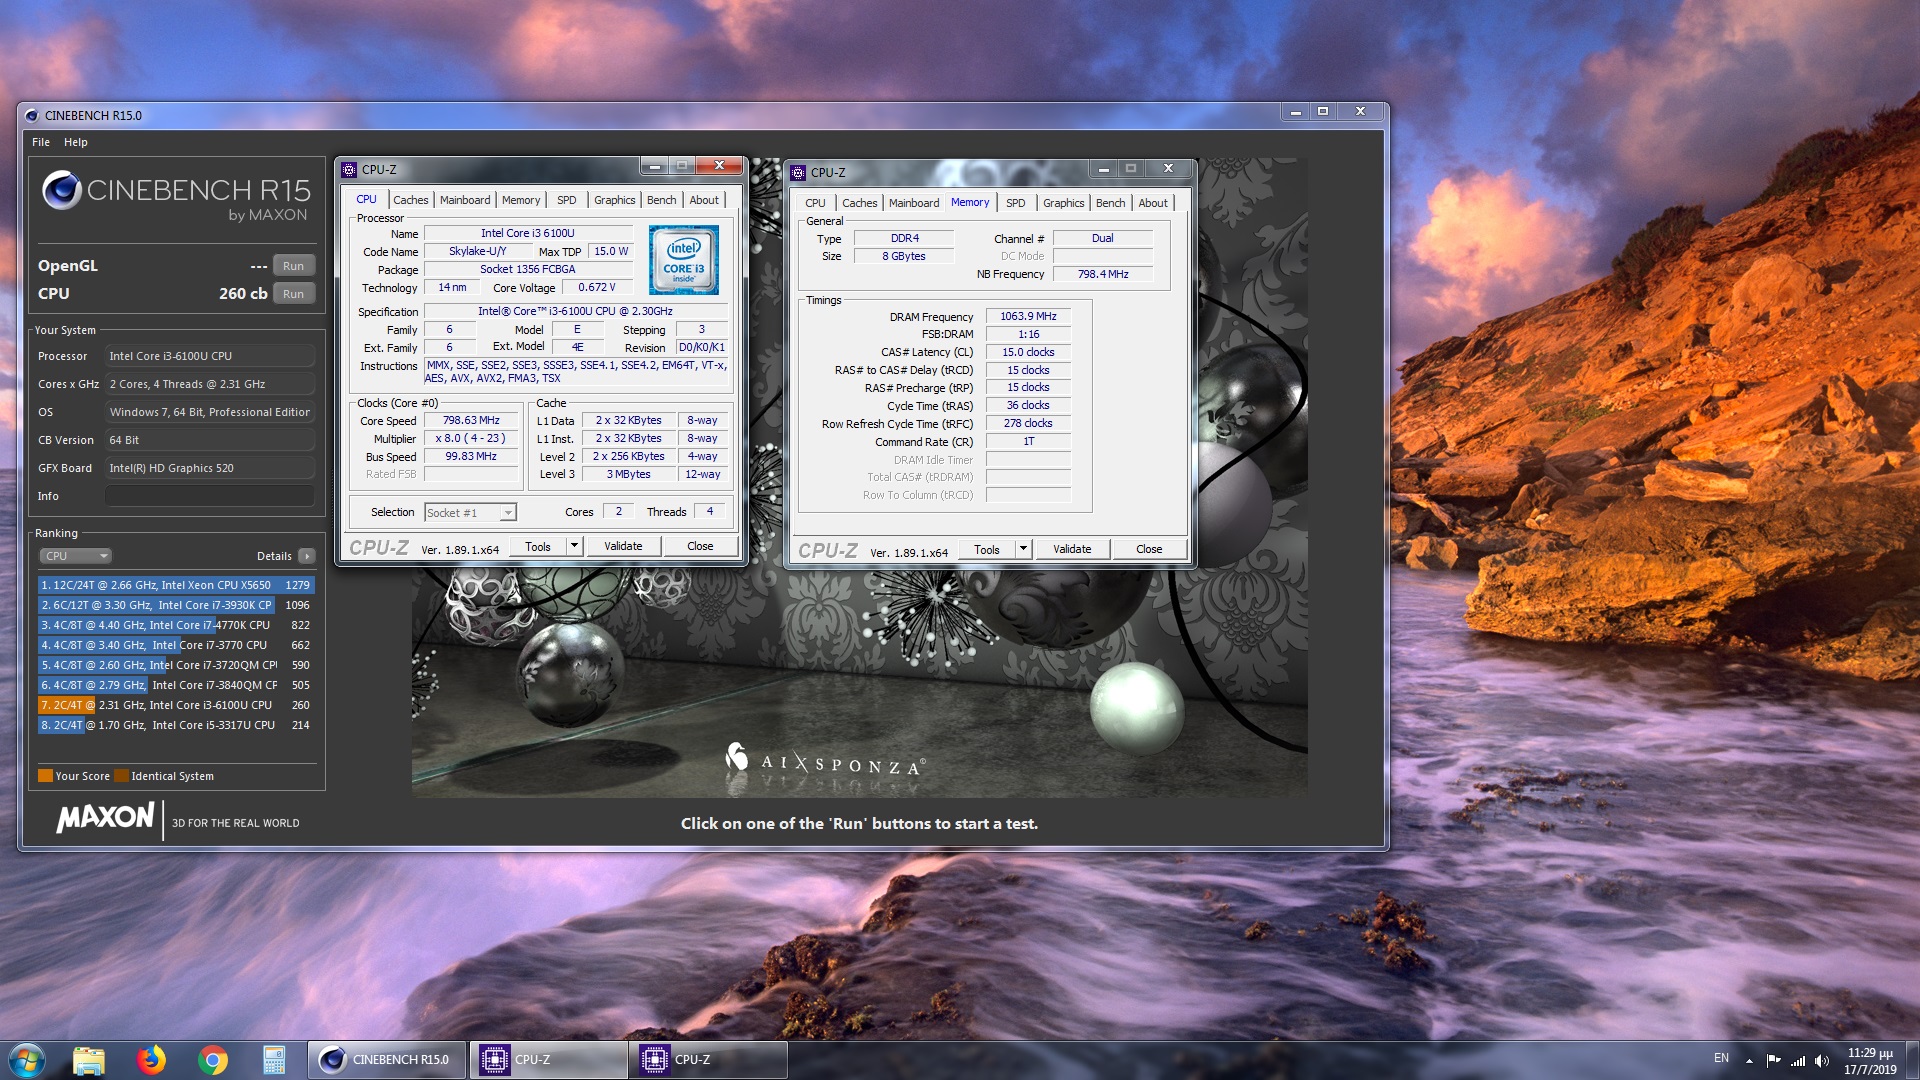Click Close button in left CPU-Z window
1920x1080 pixels.
pos(700,546)
